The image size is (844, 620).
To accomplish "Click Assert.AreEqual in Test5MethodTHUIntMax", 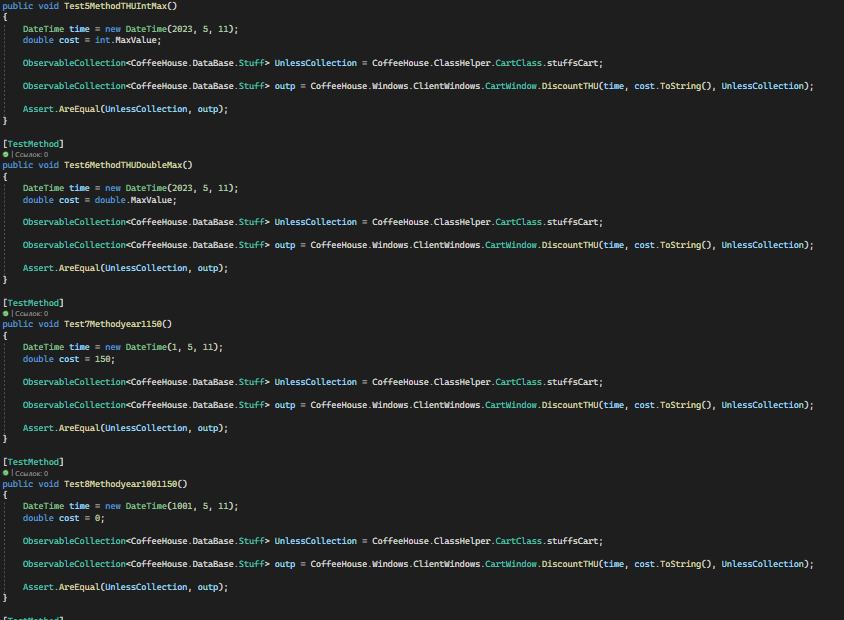I will pyautogui.click(x=60, y=108).
